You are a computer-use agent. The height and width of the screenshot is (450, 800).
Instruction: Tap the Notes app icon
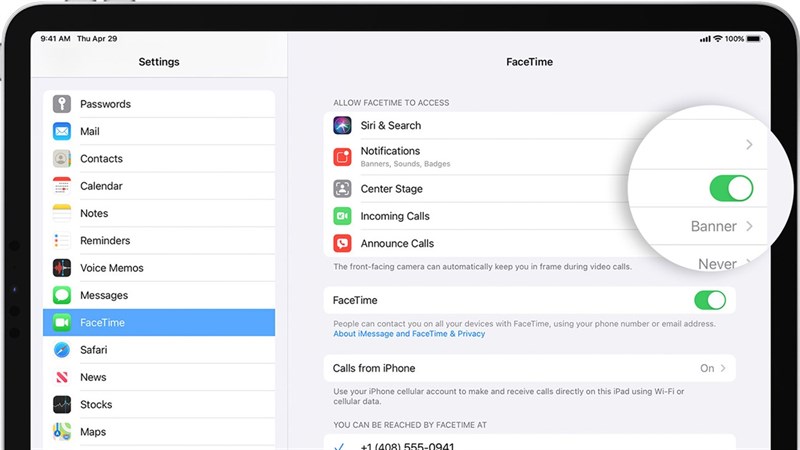62,213
